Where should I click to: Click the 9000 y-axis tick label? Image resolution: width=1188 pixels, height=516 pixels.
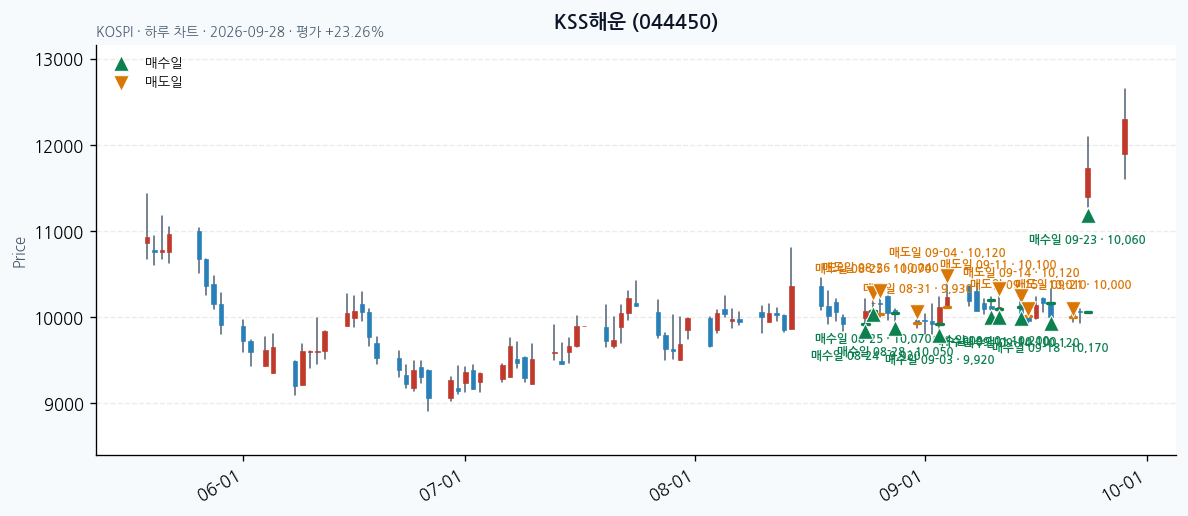coord(64,404)
